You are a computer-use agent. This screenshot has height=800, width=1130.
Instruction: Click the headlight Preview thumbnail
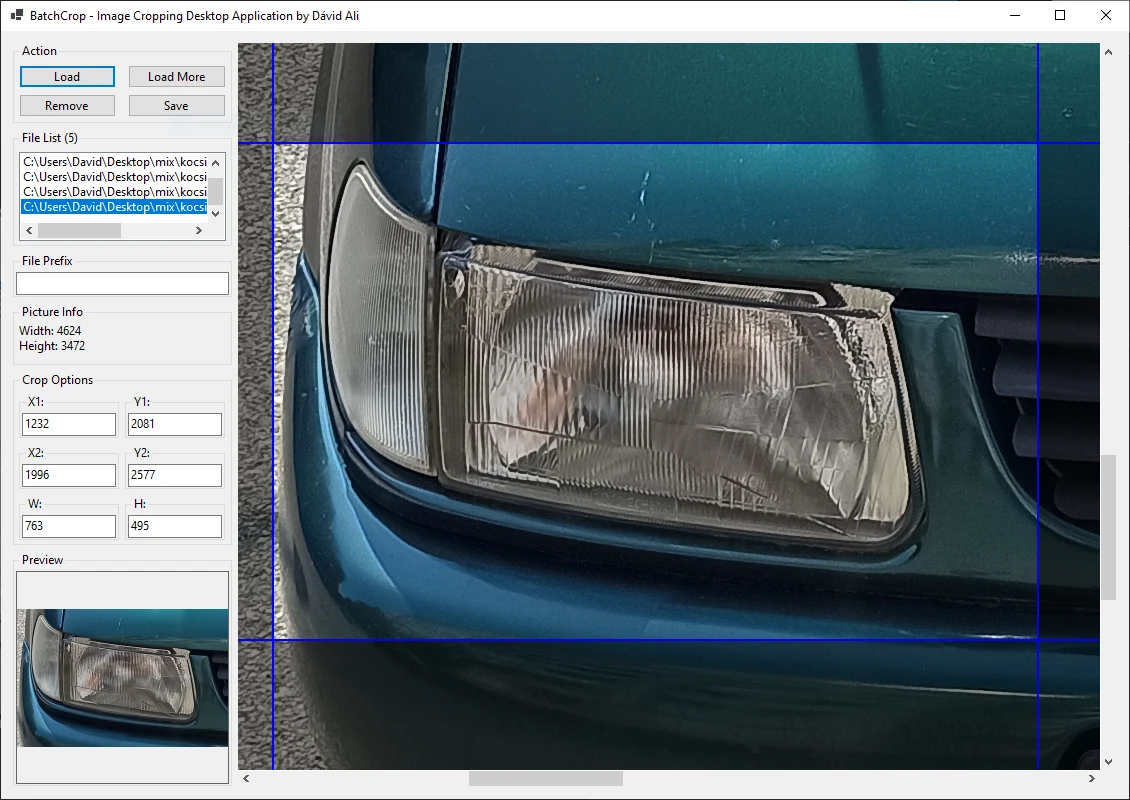[122, 677]
